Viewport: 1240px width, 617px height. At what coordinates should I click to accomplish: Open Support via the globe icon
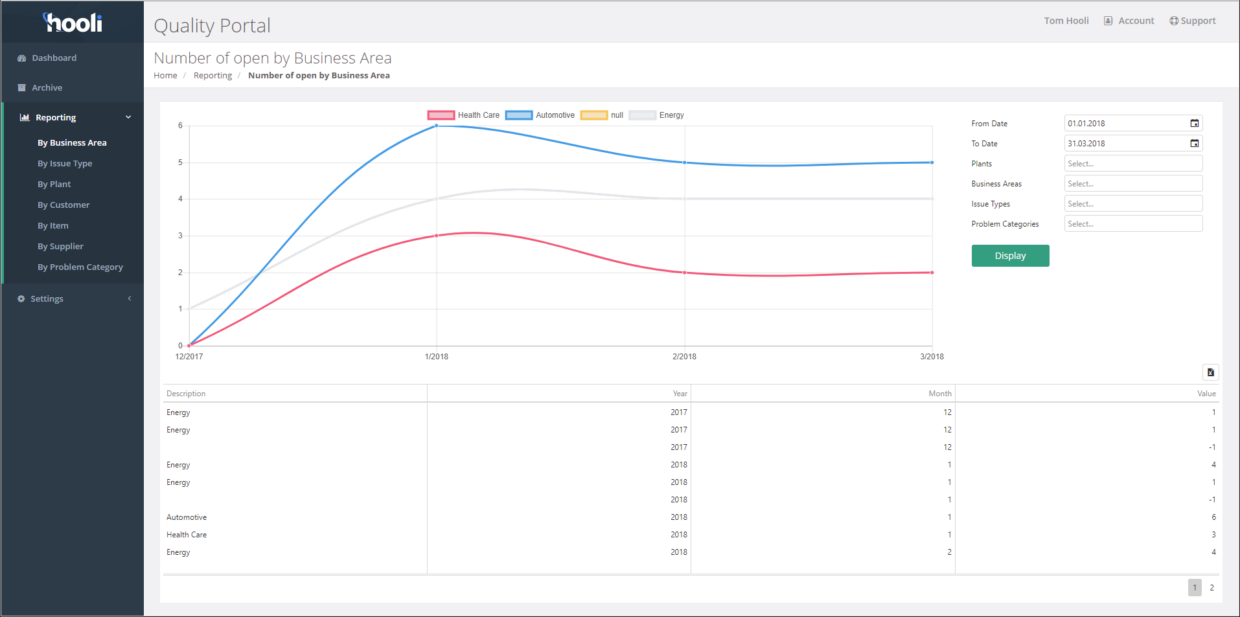[1174, 20]
